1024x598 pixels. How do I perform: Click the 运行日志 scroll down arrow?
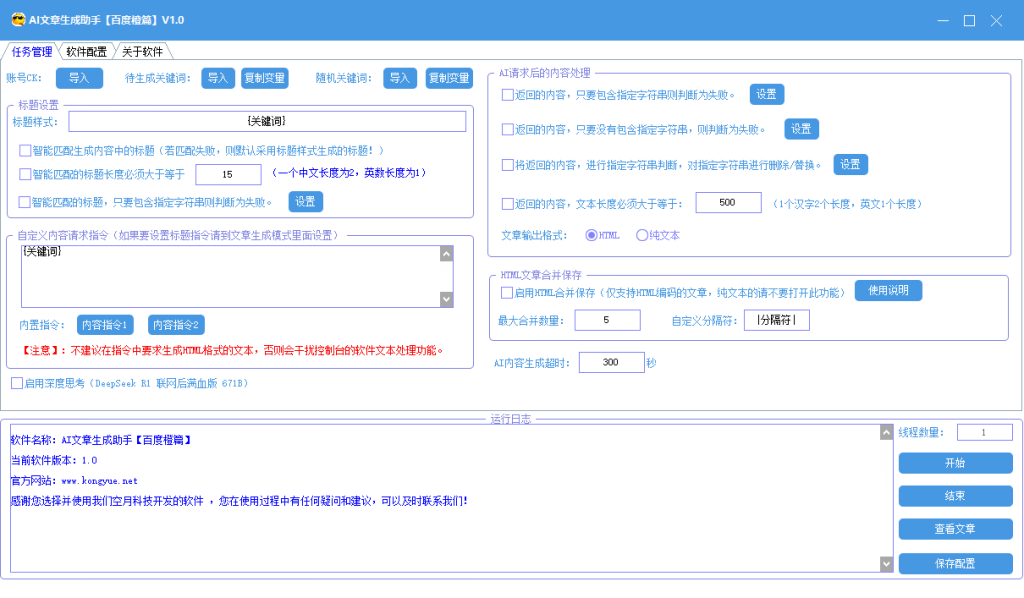click(886, 563)
